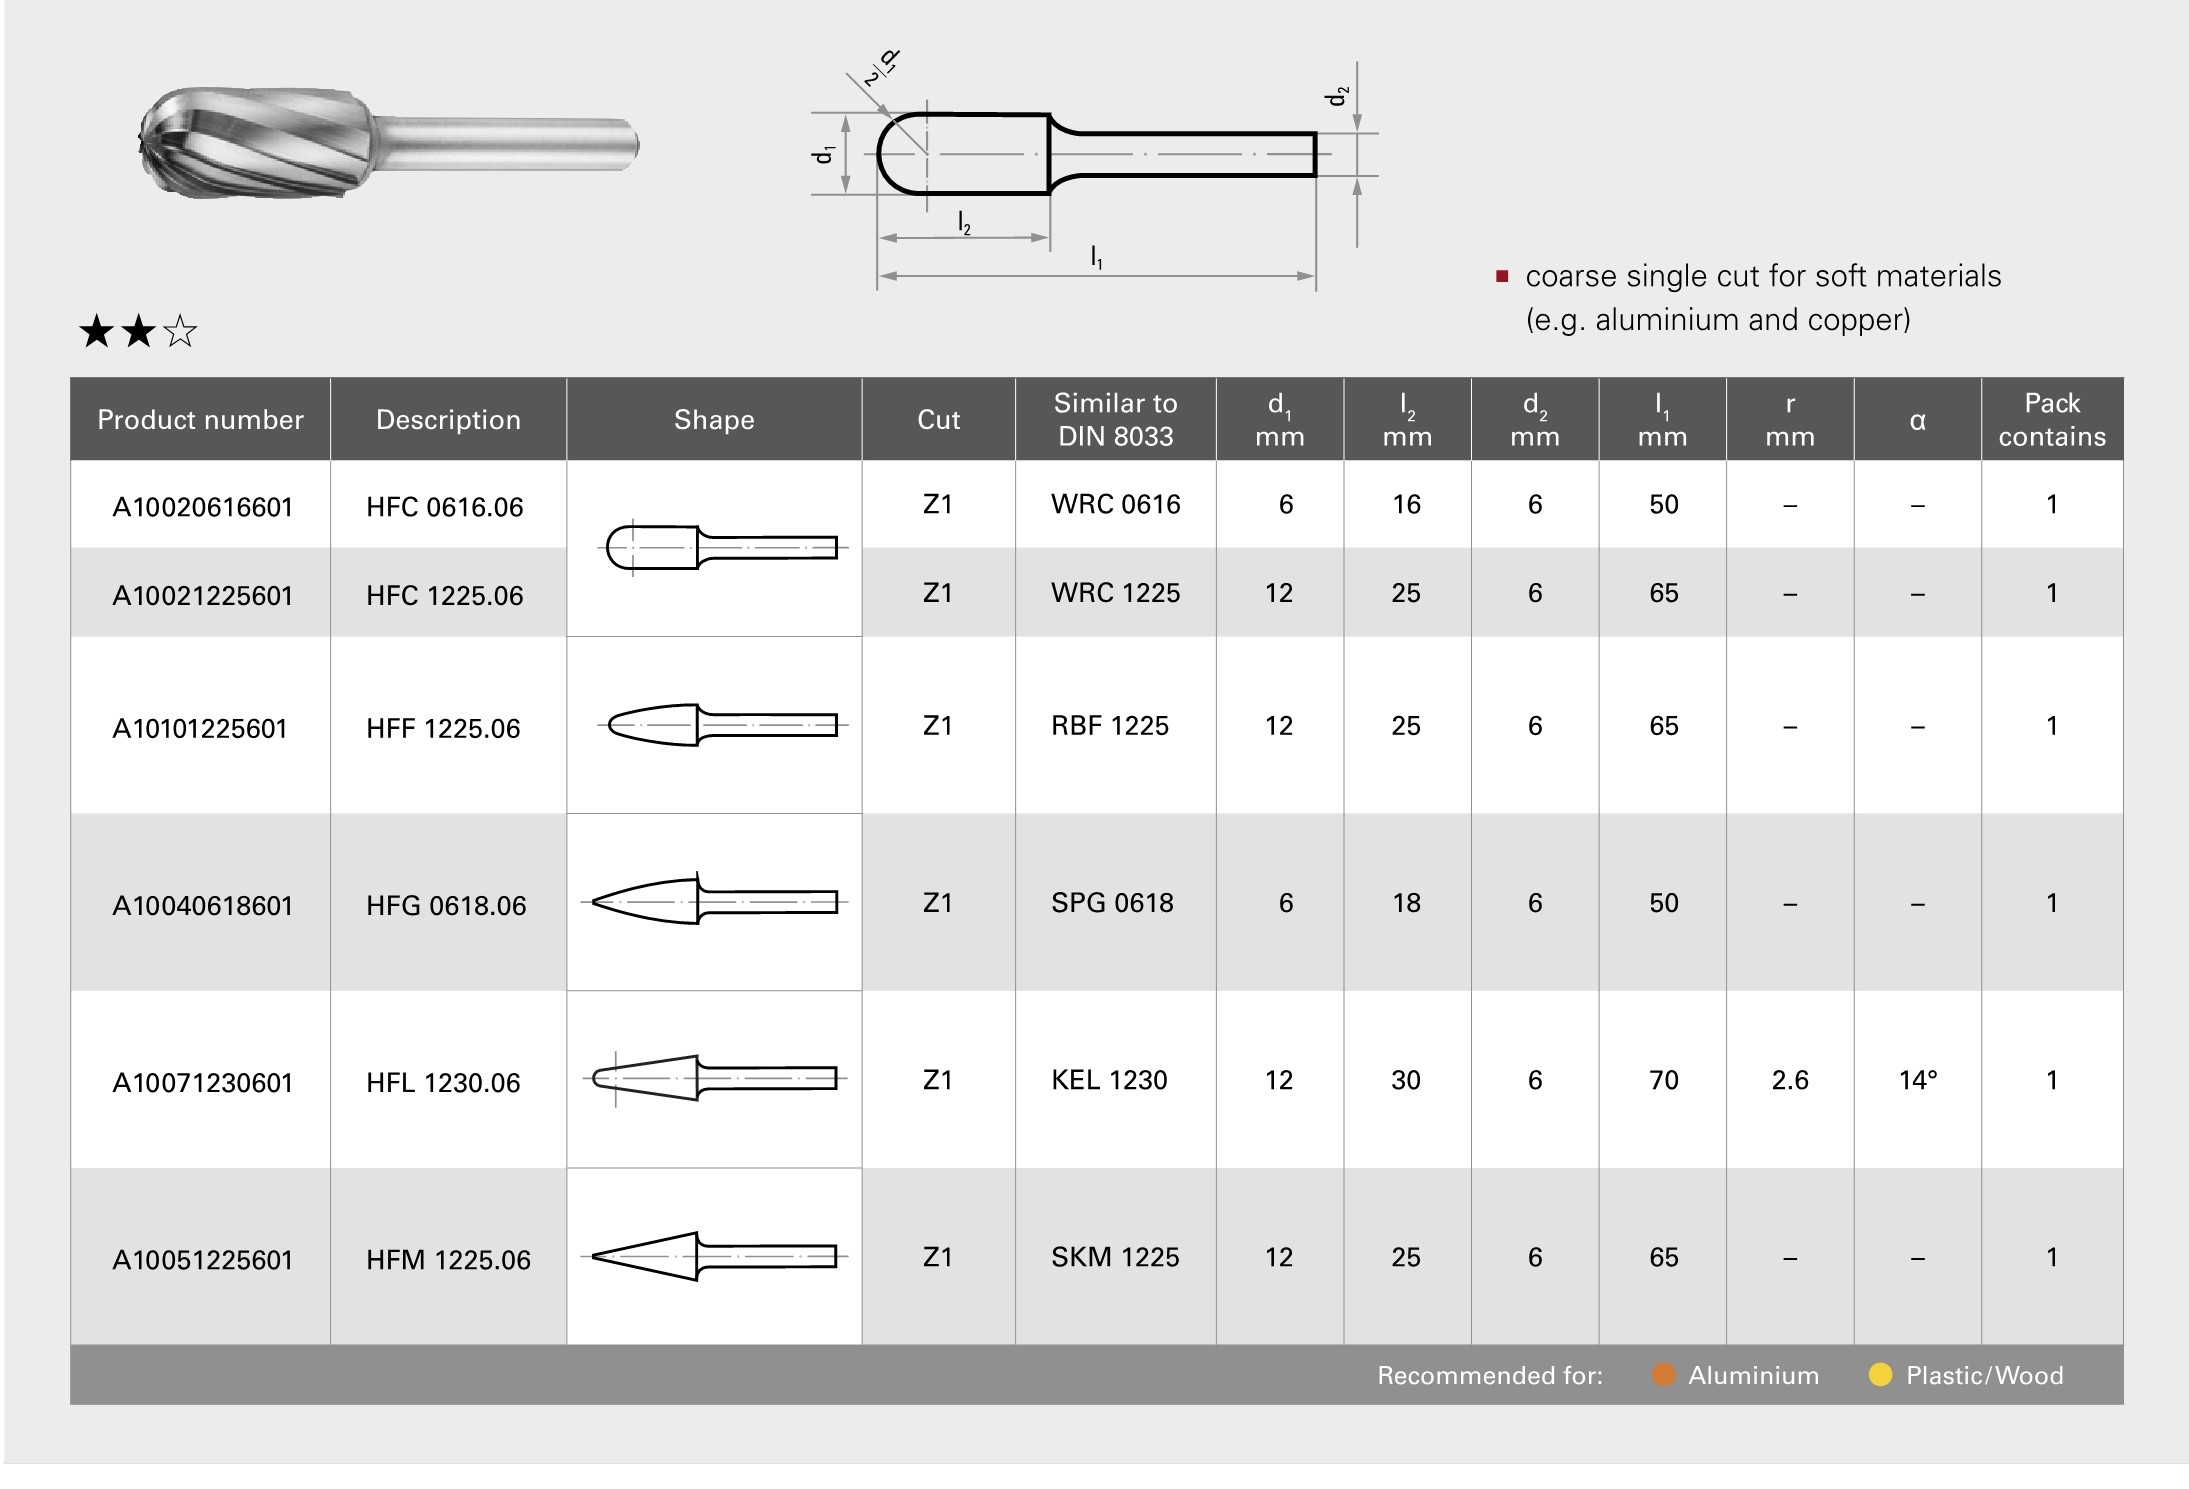Click the Description column header

click(448, 419)
